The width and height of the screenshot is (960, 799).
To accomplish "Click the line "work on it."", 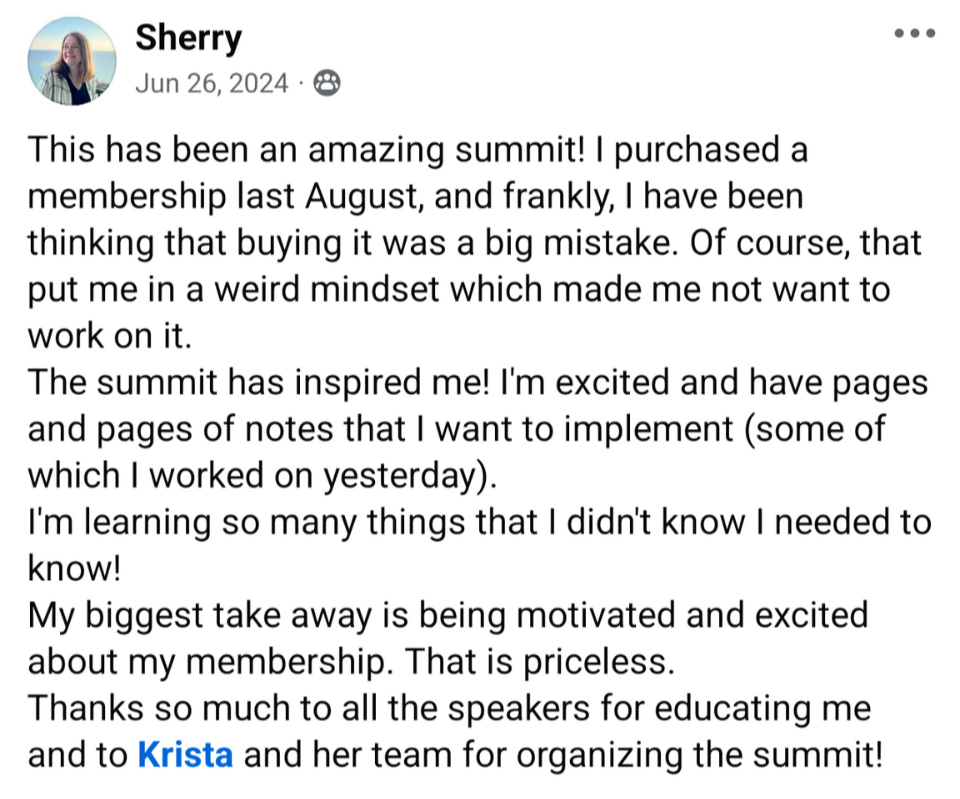I will pyautogui.click(x=107, y=336).
